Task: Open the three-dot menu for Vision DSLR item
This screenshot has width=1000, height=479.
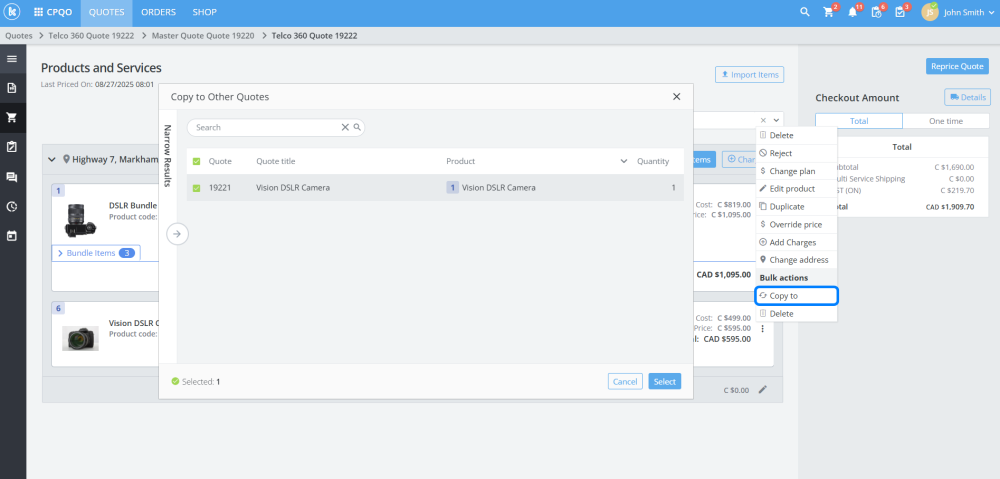Action: pos(762,328)
